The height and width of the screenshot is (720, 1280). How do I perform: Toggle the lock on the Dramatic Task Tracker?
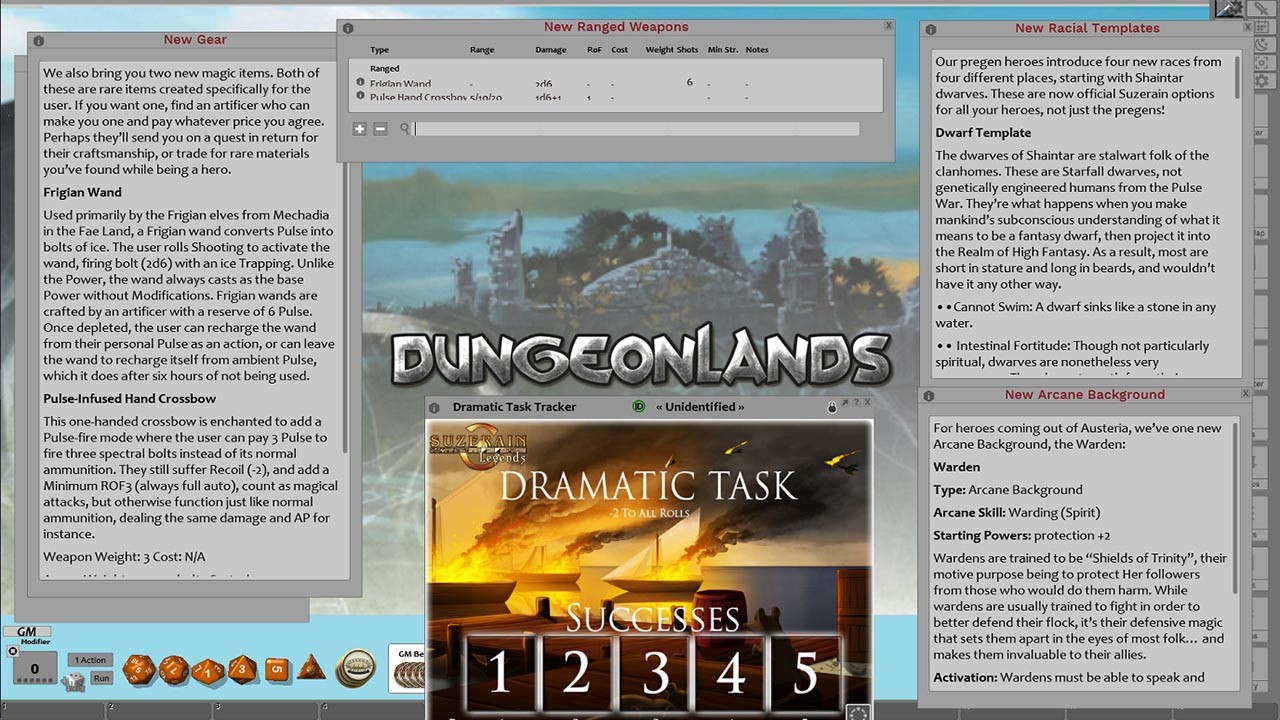832,404
